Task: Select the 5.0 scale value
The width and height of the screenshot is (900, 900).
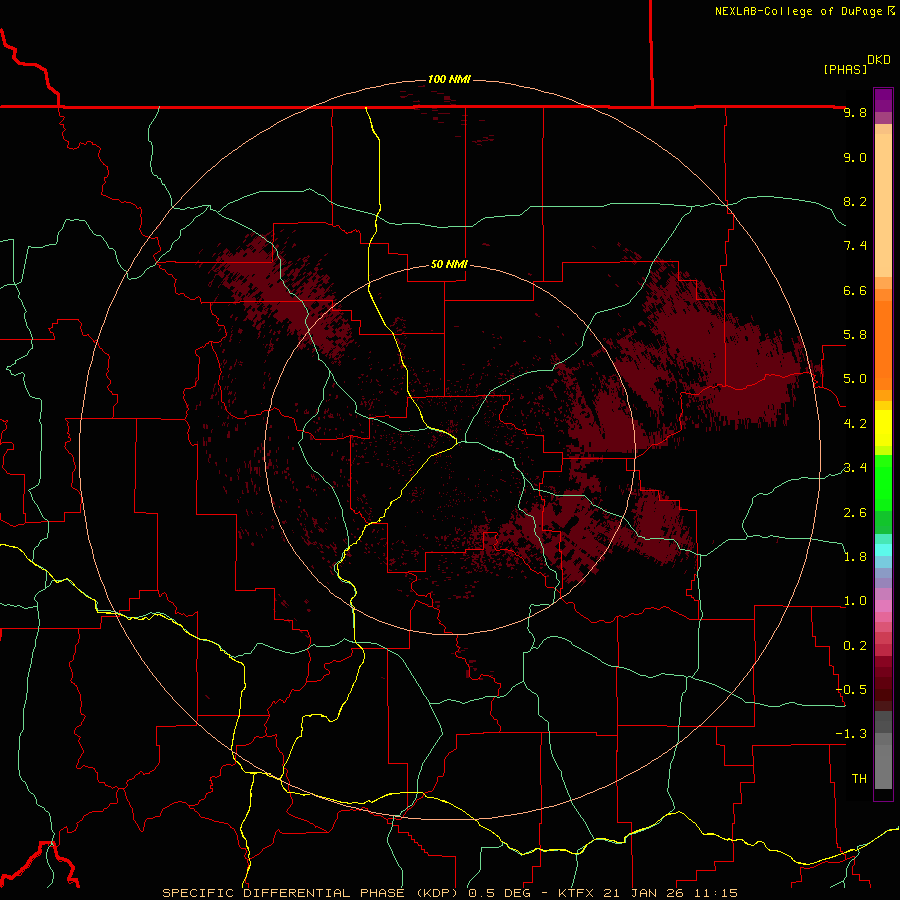Action: (x=855, y=379)
